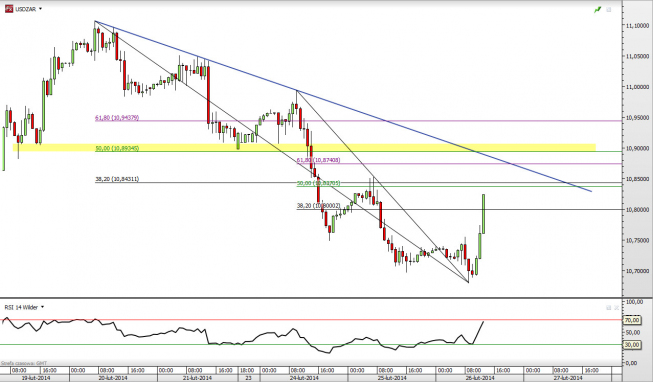Click the yellow highlighted support zone rectangle
This screenshot has width=653, height=382.
pyautogui.click(x=304, y=147)
